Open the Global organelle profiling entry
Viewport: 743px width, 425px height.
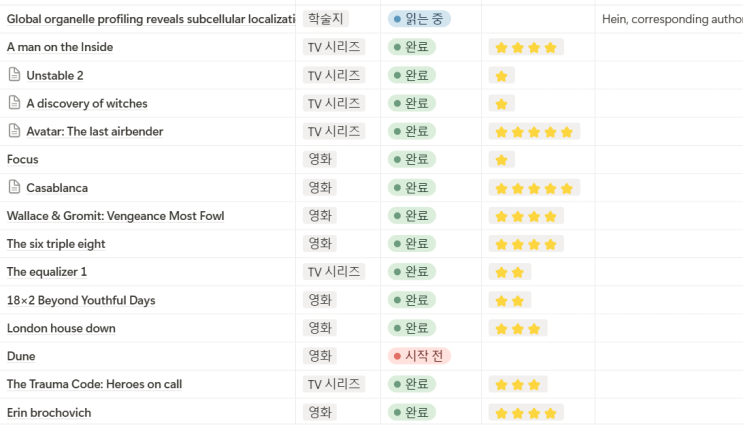click(150, 19)
